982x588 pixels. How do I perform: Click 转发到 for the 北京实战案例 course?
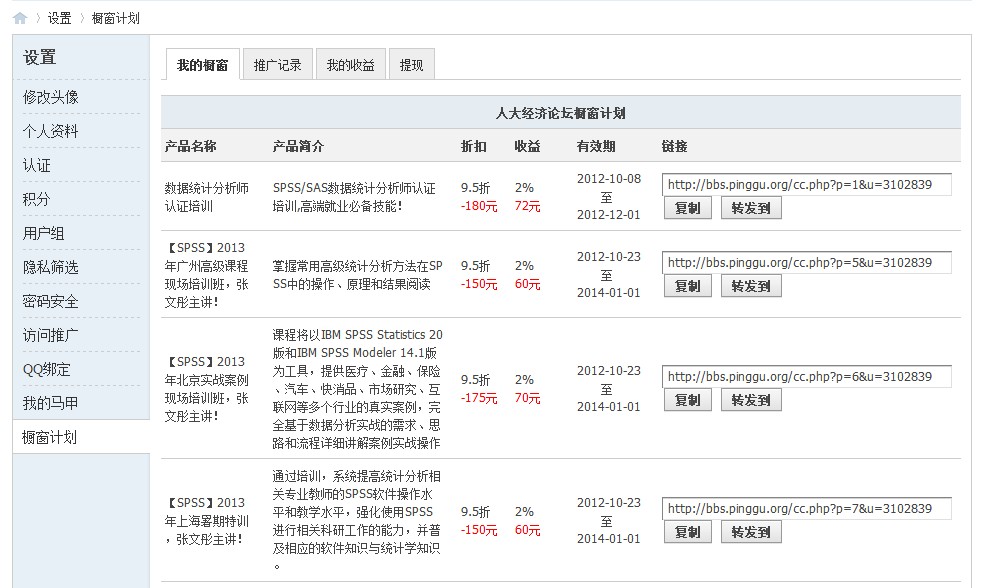pyautogui.click(x=750, y=400)
